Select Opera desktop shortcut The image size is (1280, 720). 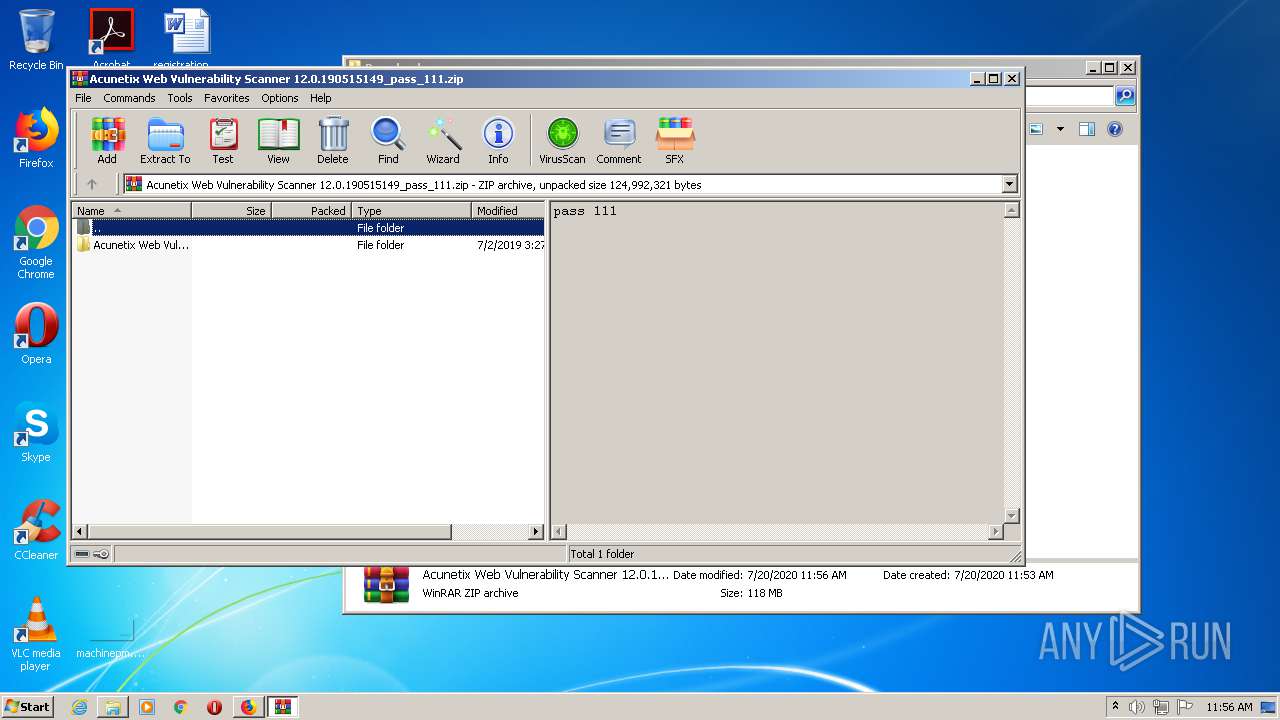(36, 334)
